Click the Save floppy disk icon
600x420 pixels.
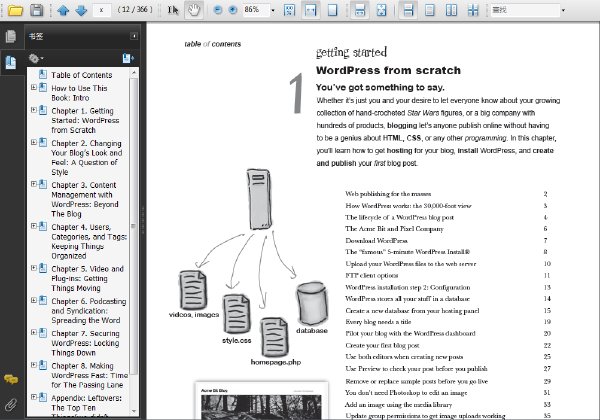(x=36, y=10)
